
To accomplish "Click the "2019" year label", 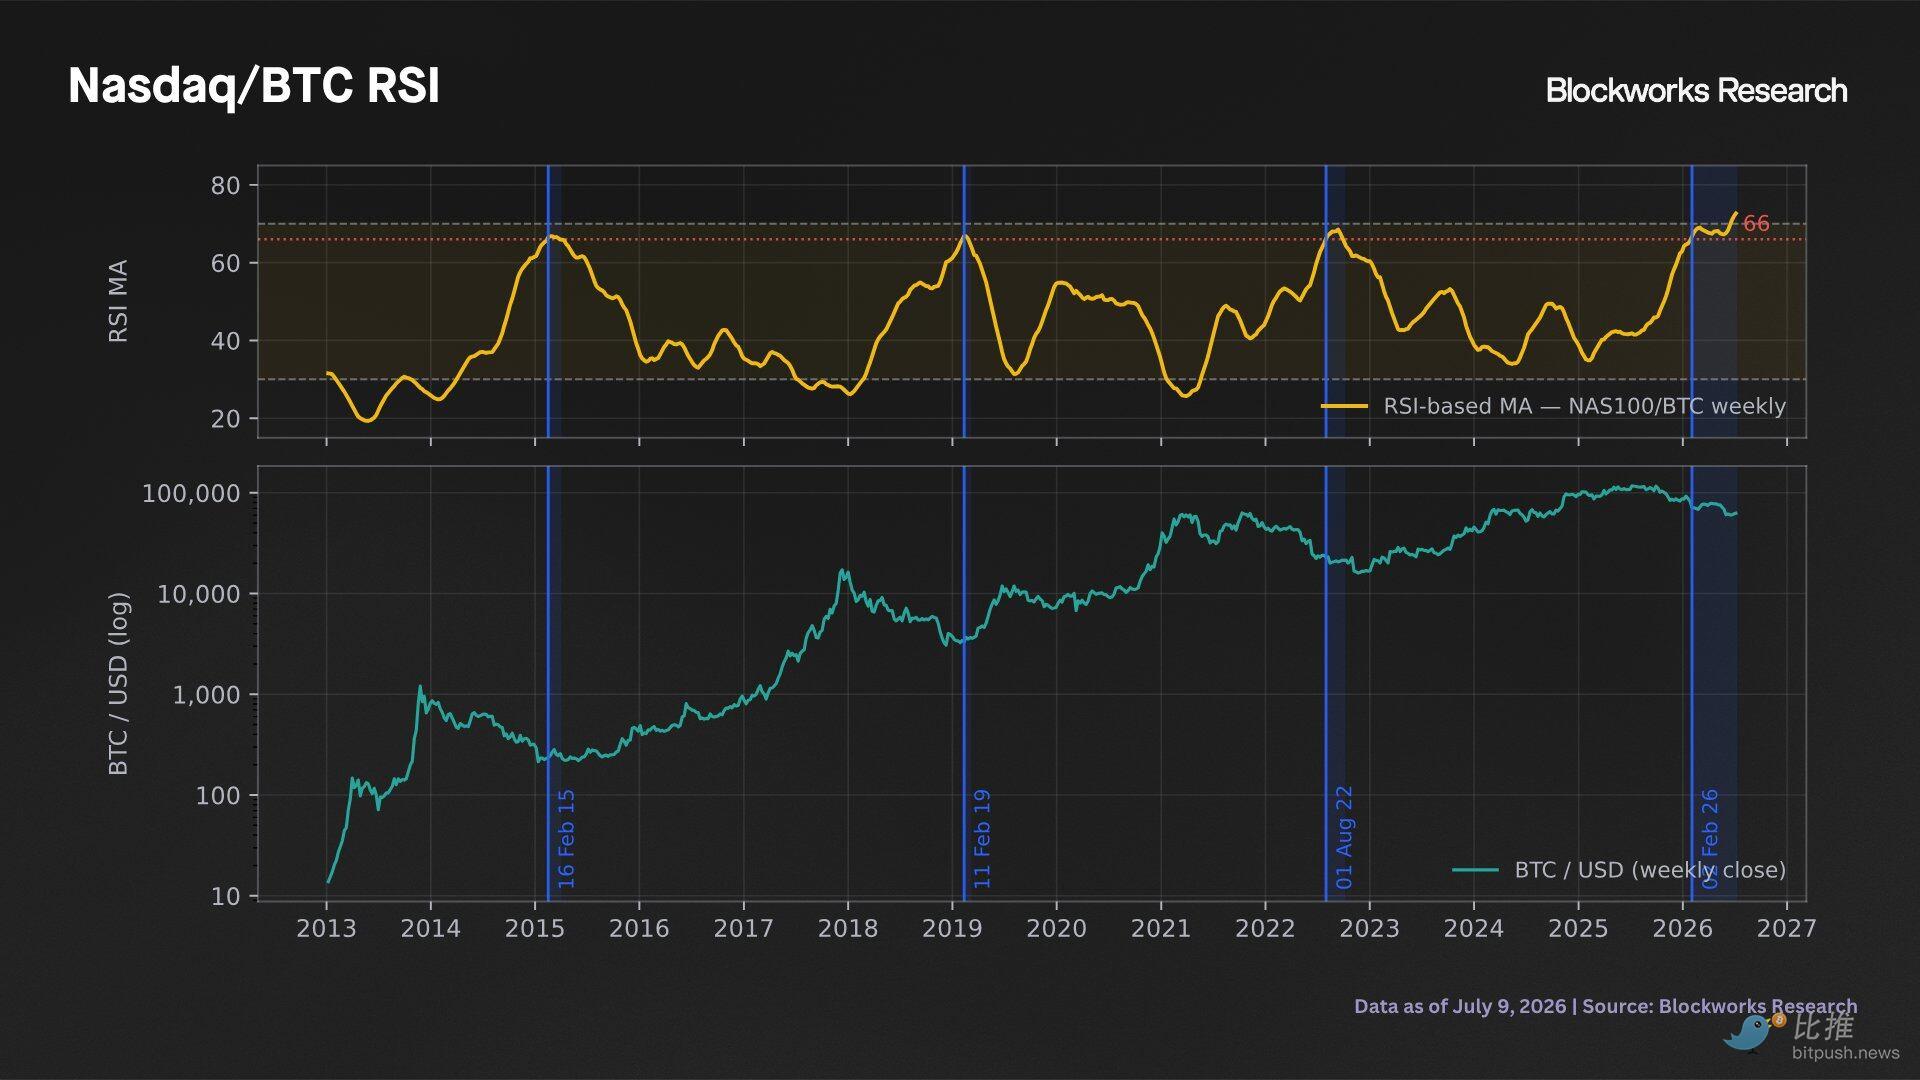I will click(x=952, y=929).
